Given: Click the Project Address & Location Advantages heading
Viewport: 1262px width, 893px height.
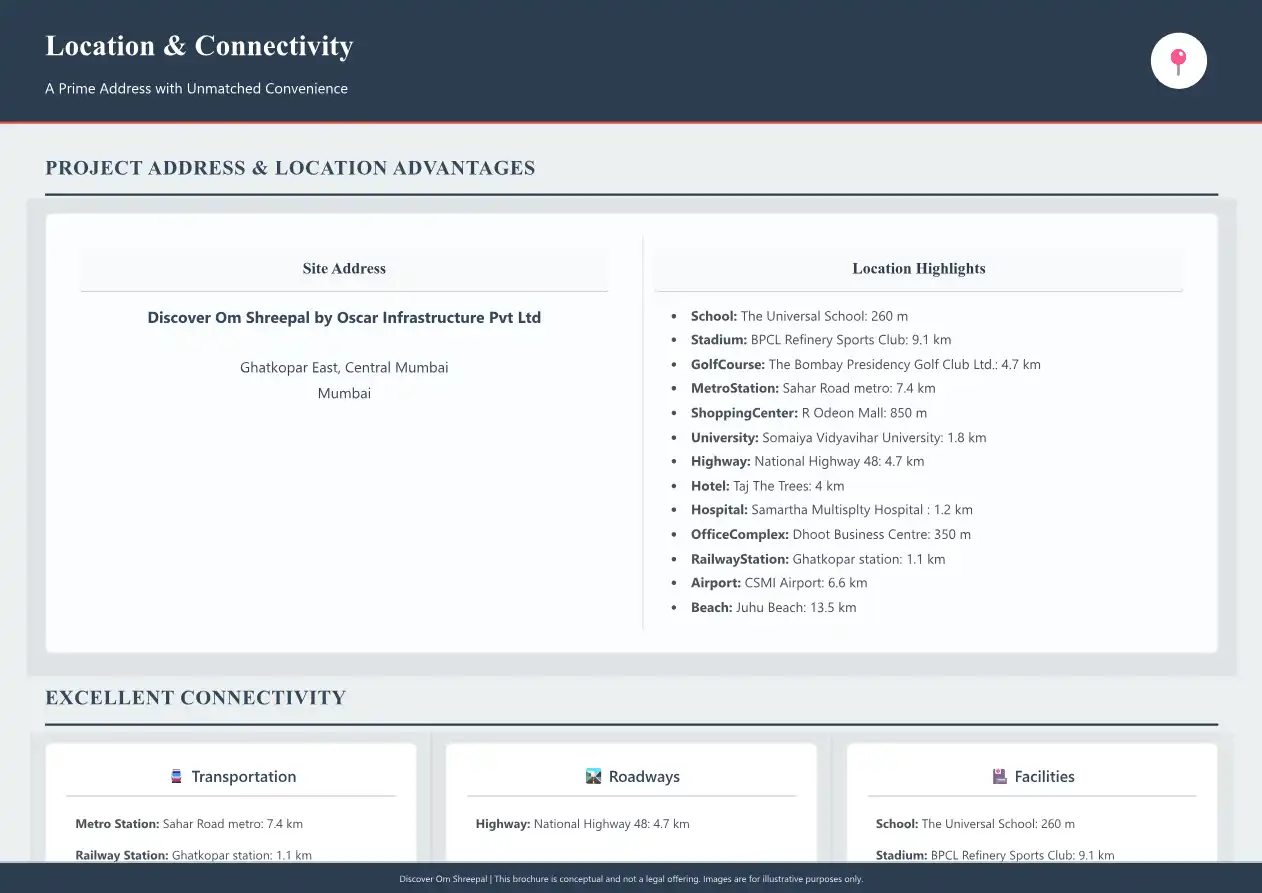Looking at the screenshot, I should pos(290,168).
